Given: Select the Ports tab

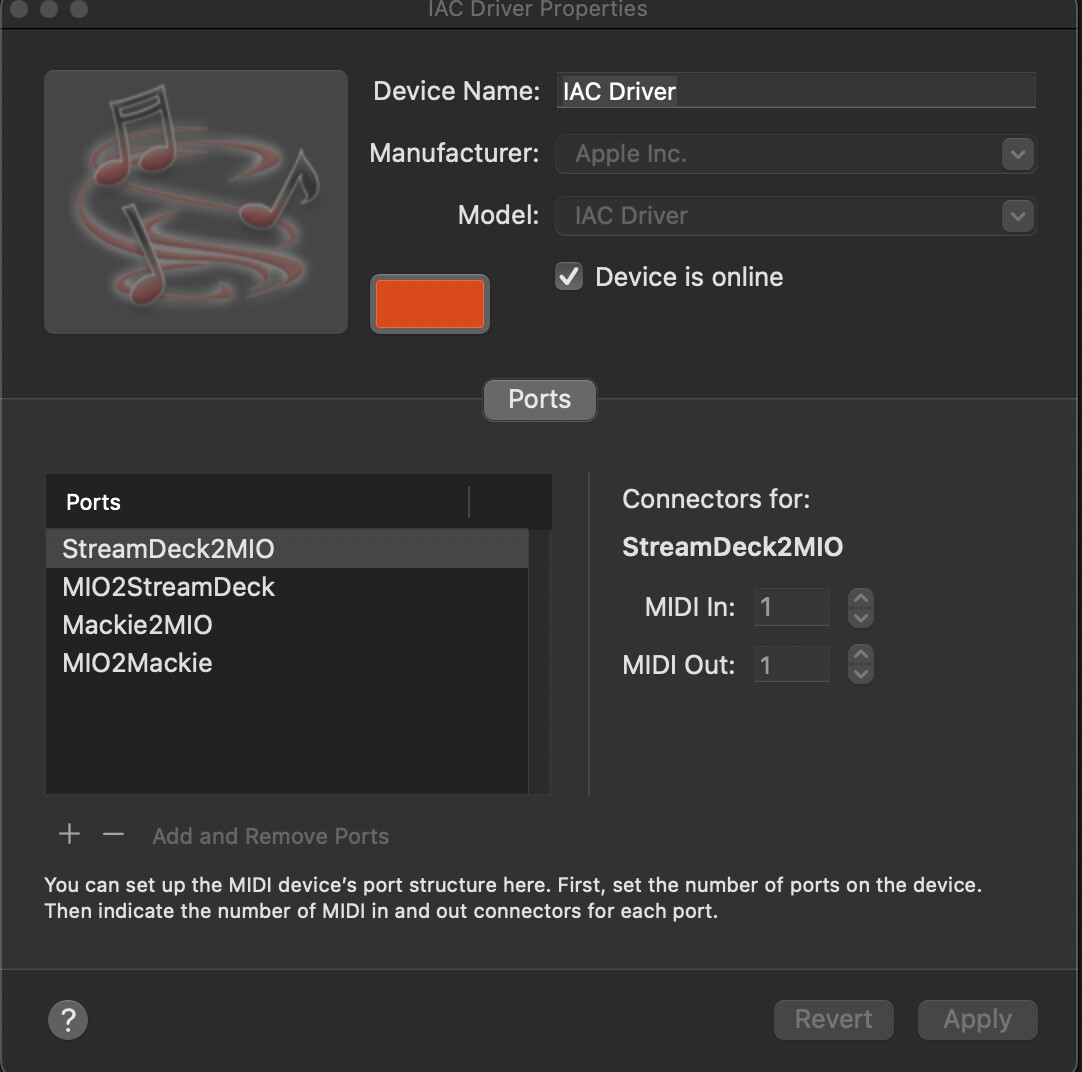Looking at the screenshot, I should [x=539, y=399].
